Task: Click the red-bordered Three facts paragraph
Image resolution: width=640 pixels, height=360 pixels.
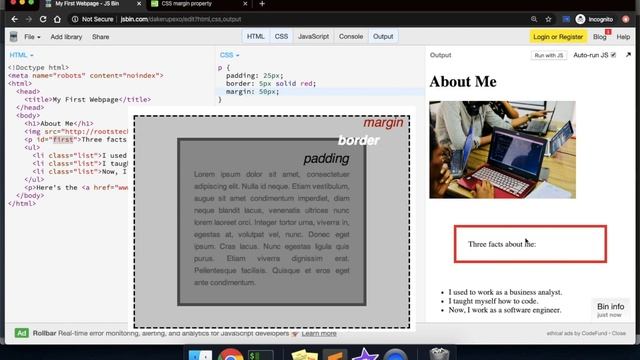Action: tap(530, 244)
